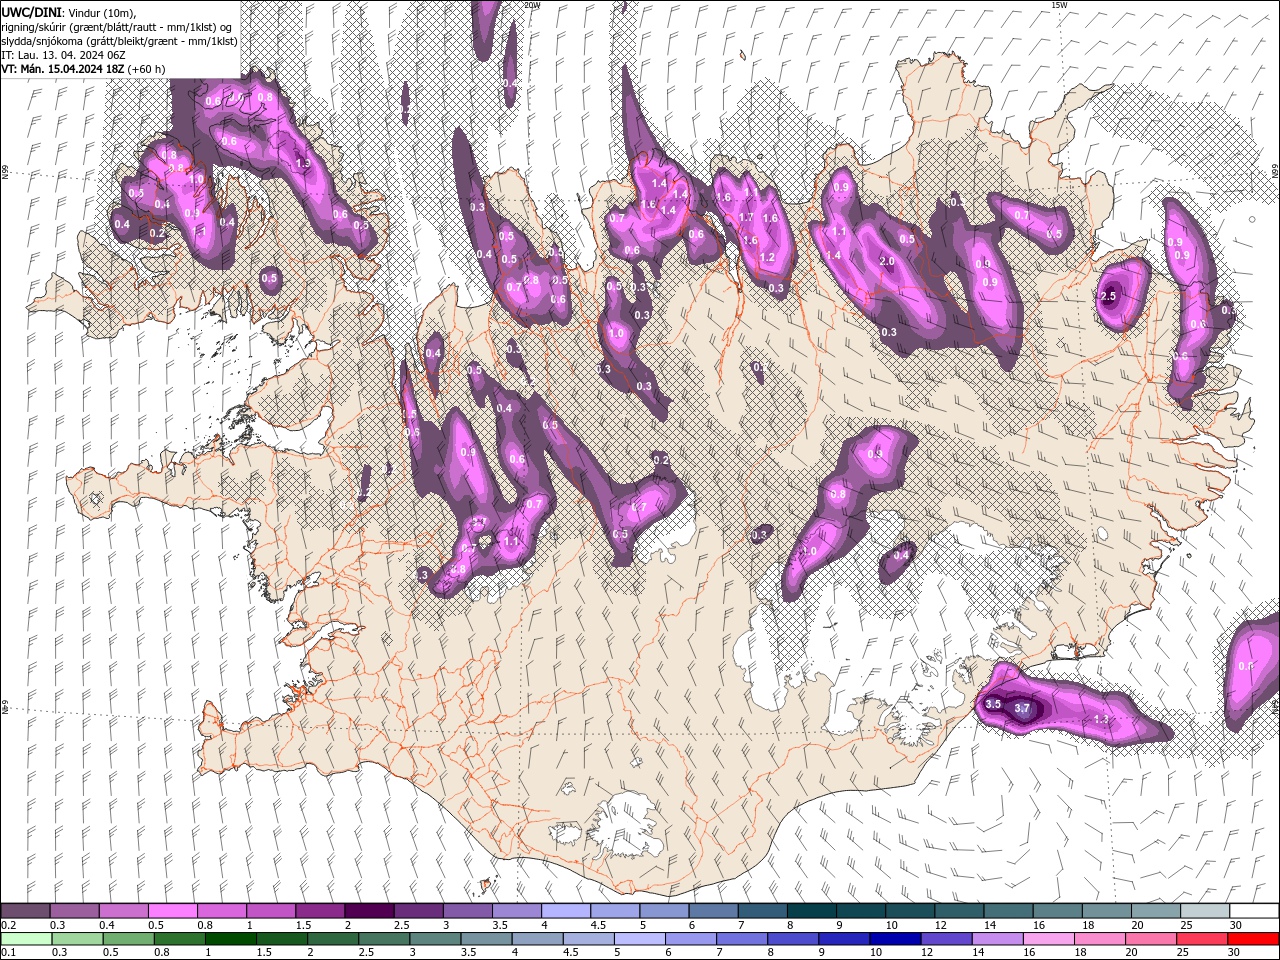Click the valid time 'VT: Mán. 15.04.2024 18Z (+60 h)'
Viewport: 1280px width, 960px height.
coord(84,68)
